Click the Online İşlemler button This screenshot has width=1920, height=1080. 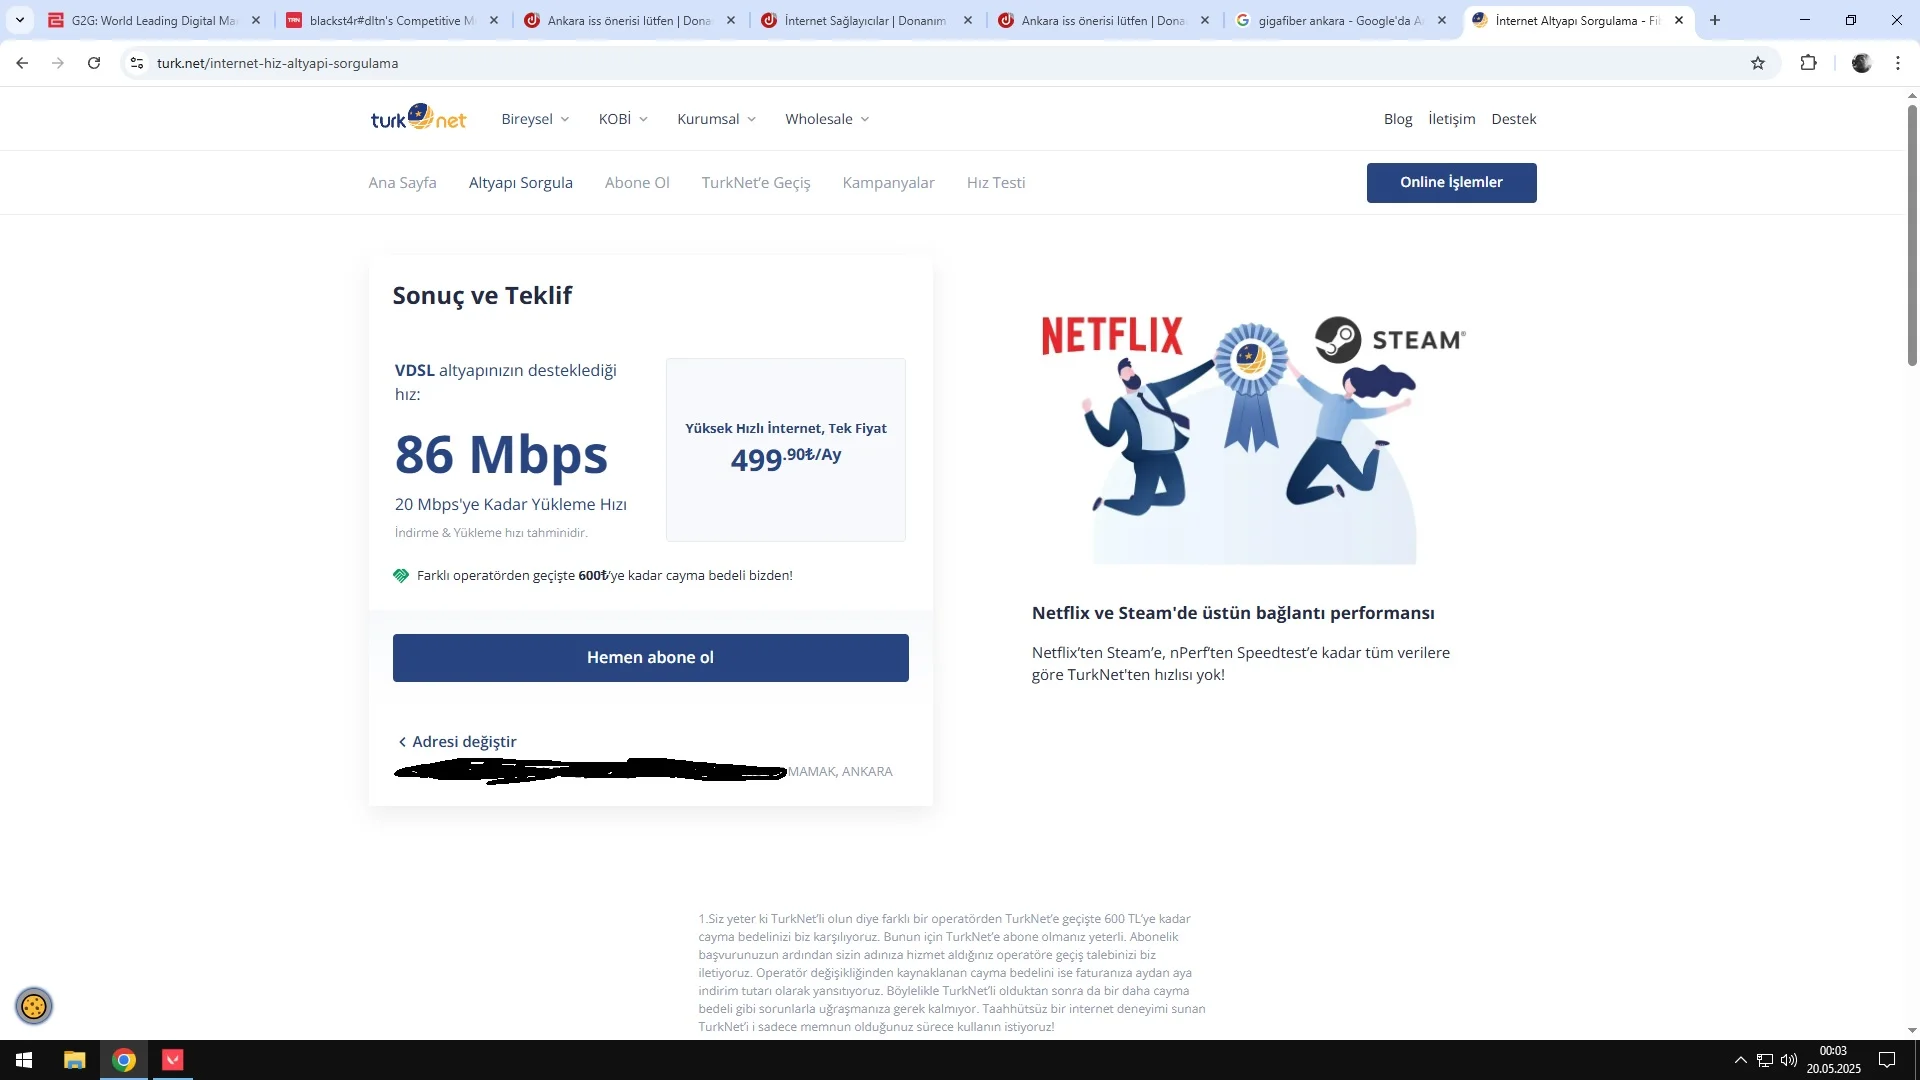1451,183
